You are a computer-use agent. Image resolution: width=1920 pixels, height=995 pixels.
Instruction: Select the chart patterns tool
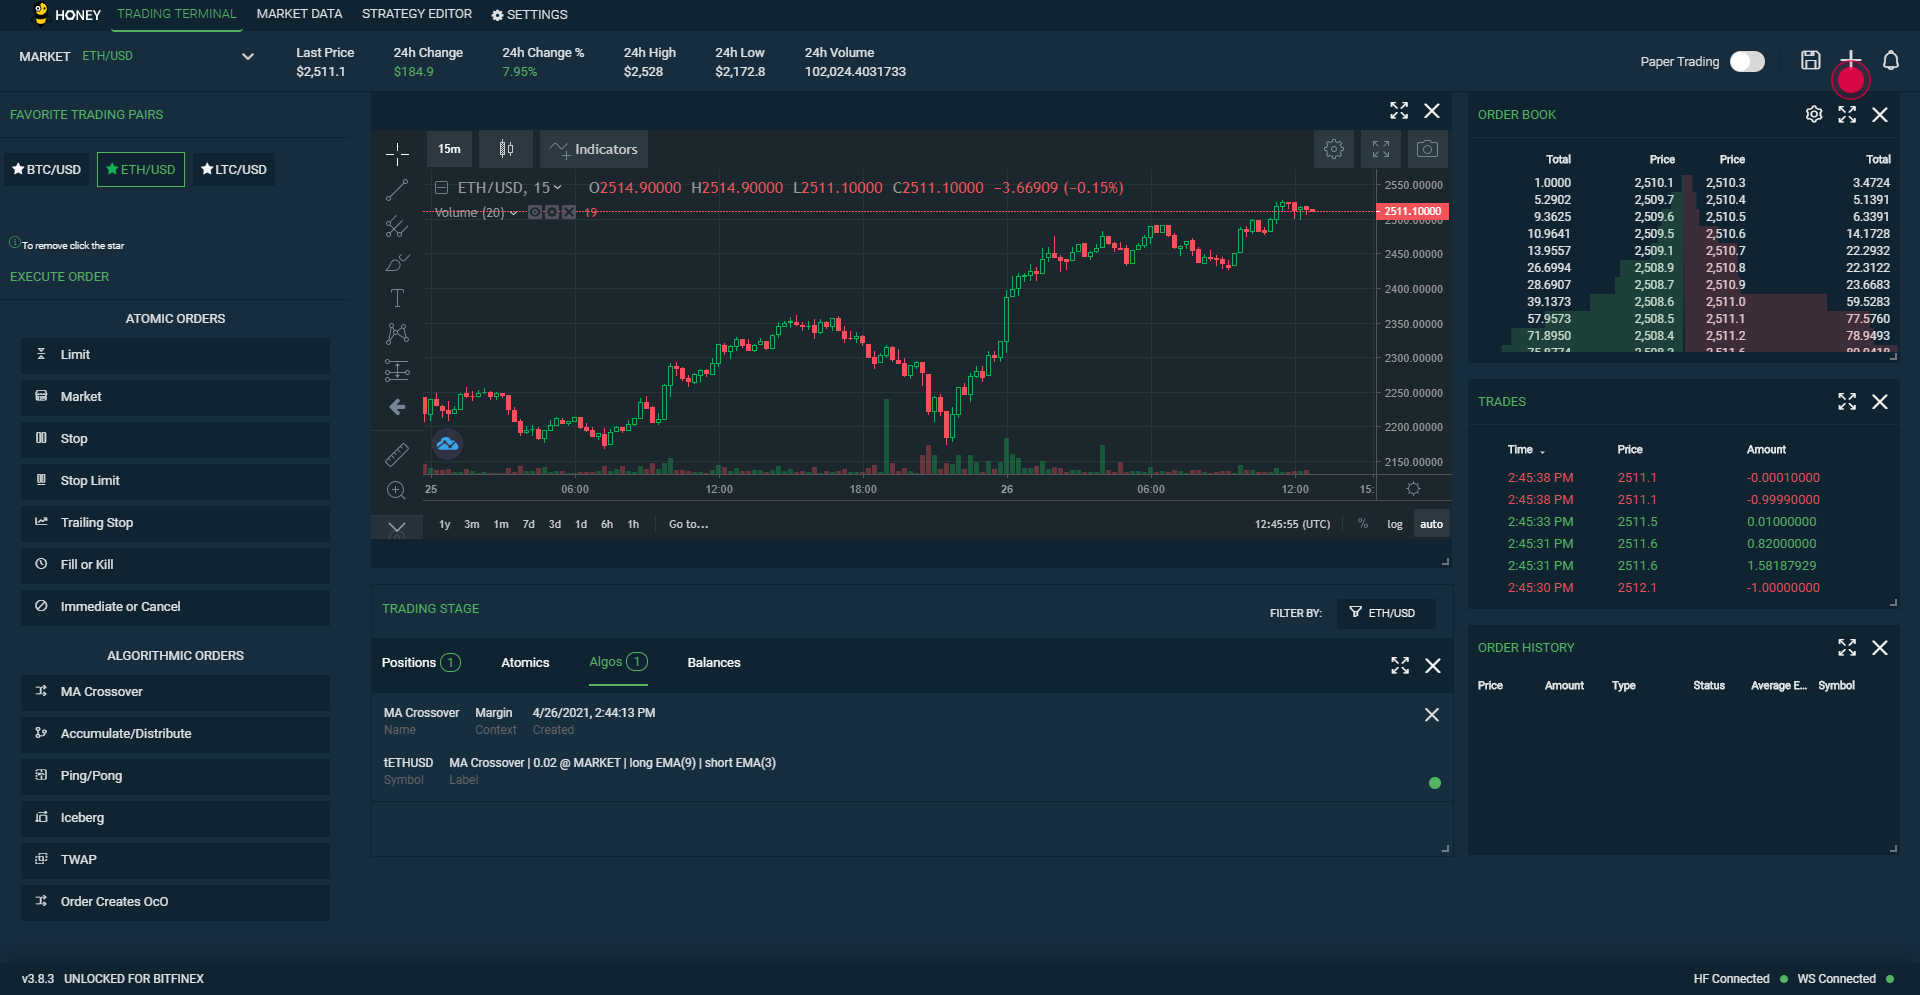[x=397, y=334]
